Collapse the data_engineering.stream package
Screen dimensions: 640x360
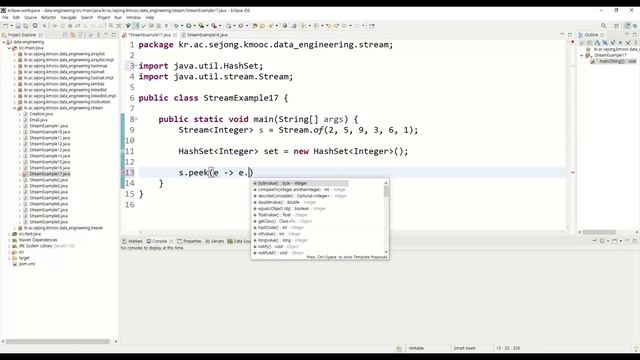coord(14,108)
